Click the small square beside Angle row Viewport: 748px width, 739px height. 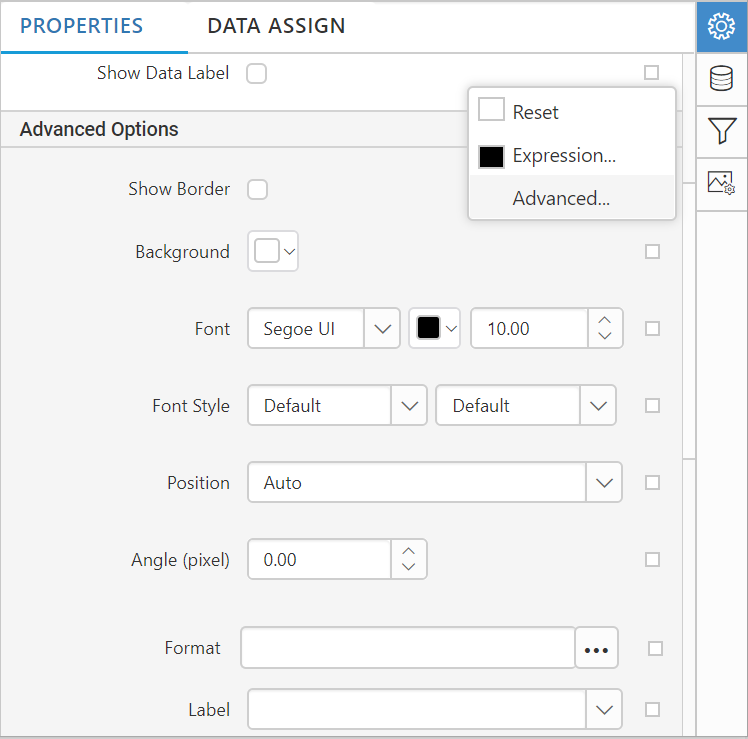[652, 559]
